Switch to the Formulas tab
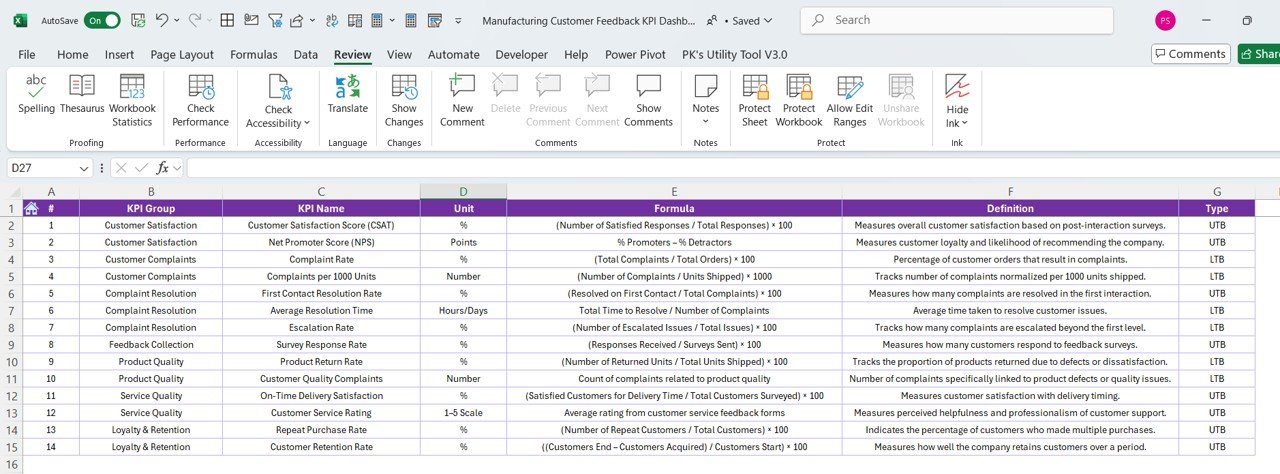The image size is (1280, 474). pyautogui.click(x=254, y=55)
